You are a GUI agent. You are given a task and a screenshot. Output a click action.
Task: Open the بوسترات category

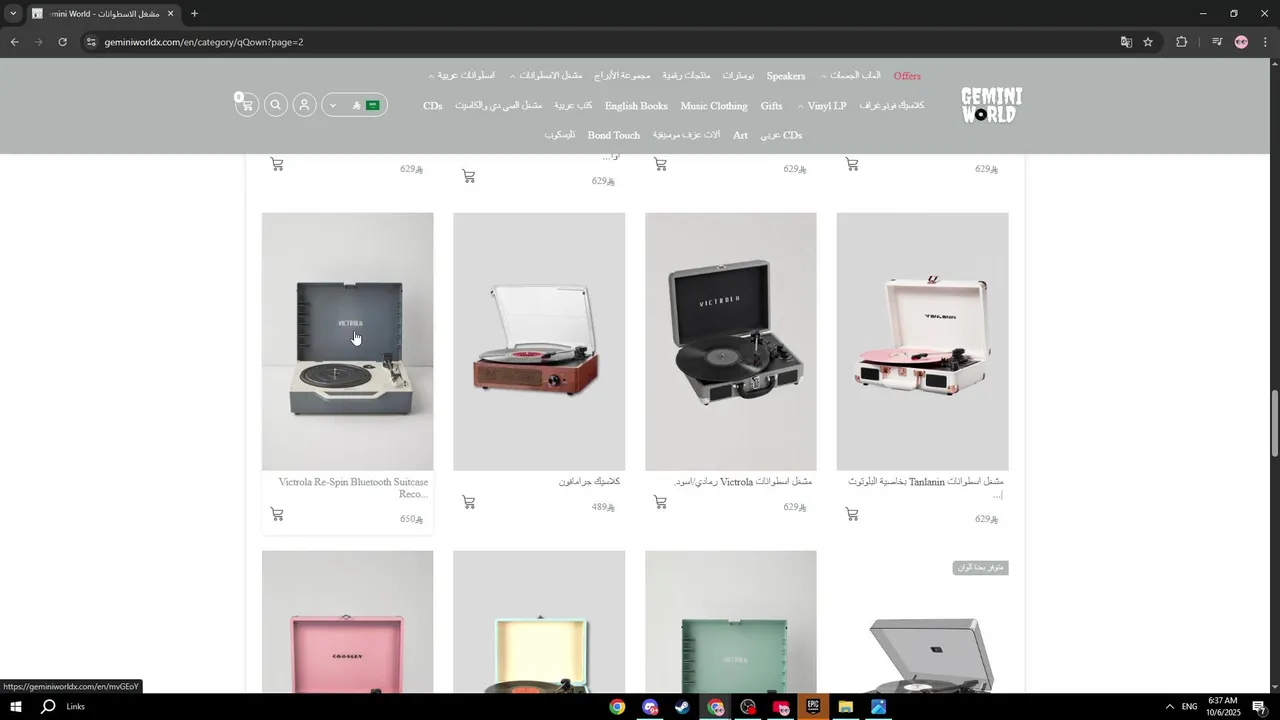[738, 76]
